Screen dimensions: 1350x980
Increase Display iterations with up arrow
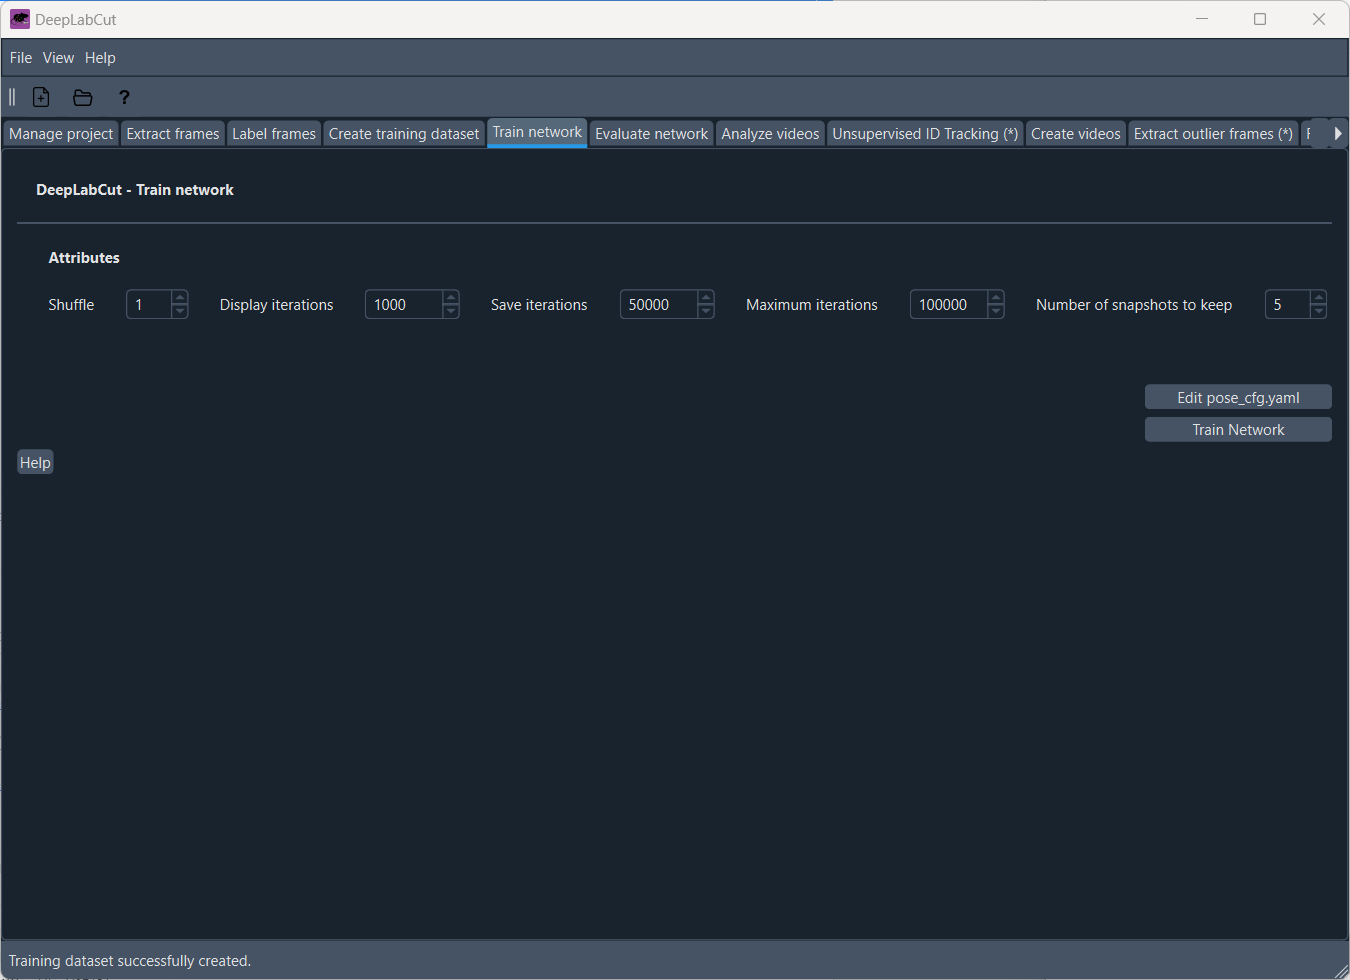(451, 298)
